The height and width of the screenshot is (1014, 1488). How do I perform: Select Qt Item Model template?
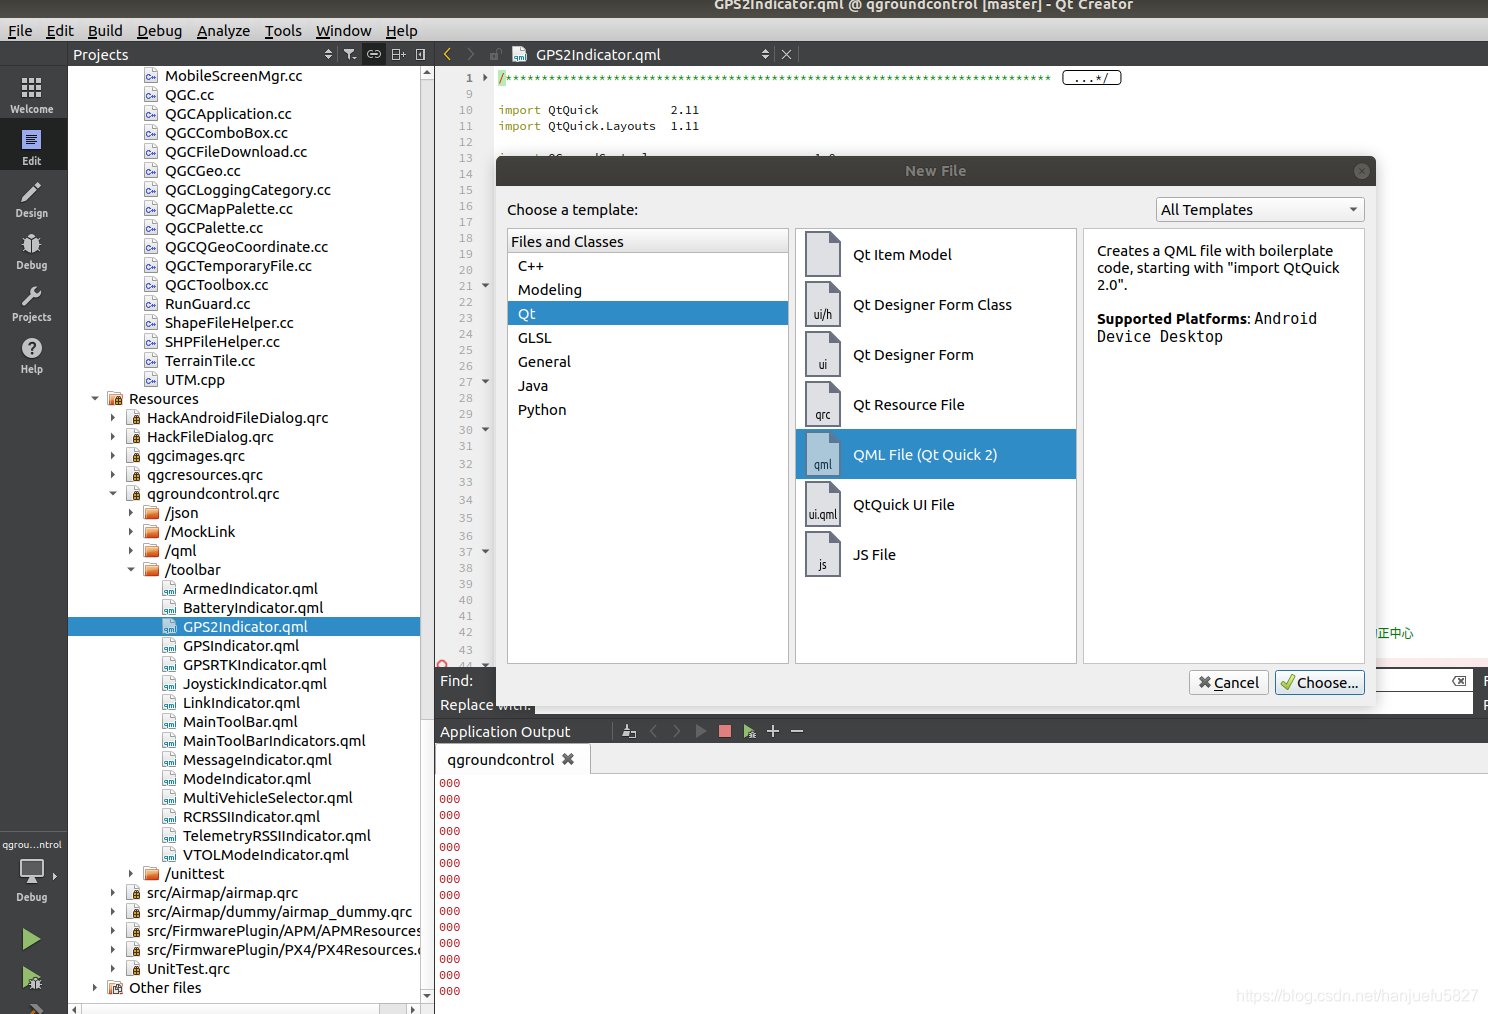pyautogui.click(x=936, y=254)
